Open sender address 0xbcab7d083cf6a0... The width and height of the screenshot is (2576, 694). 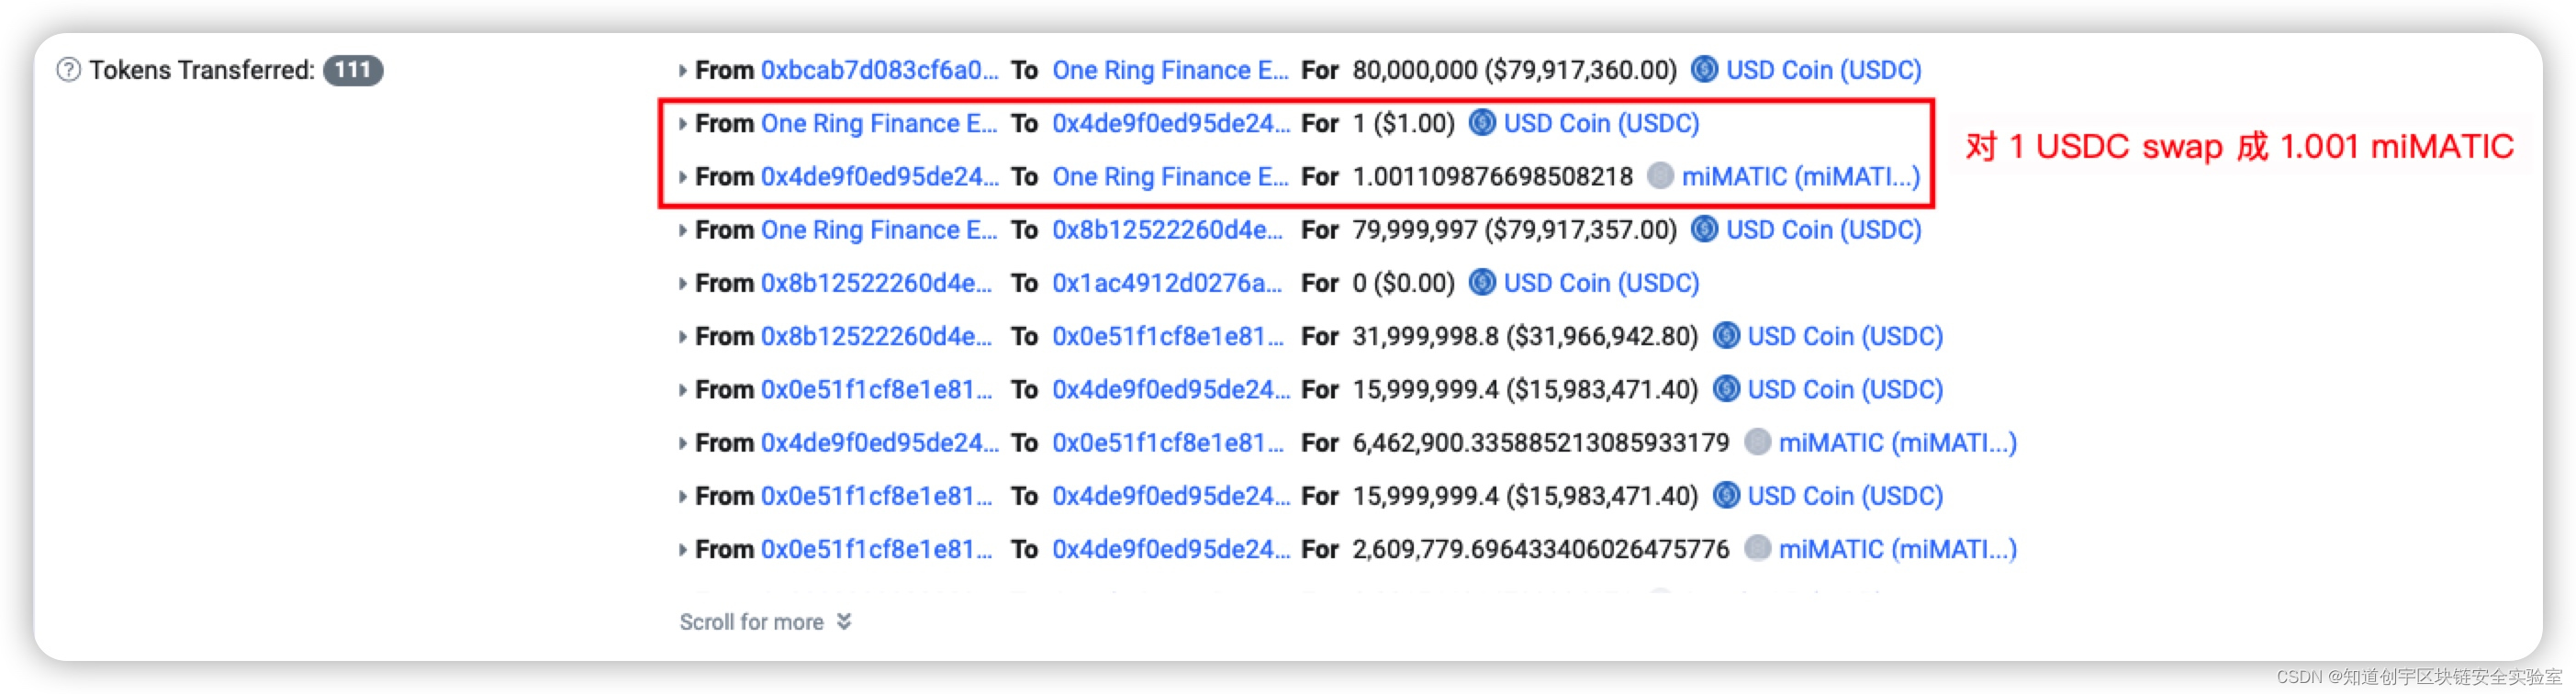[879, 70]
